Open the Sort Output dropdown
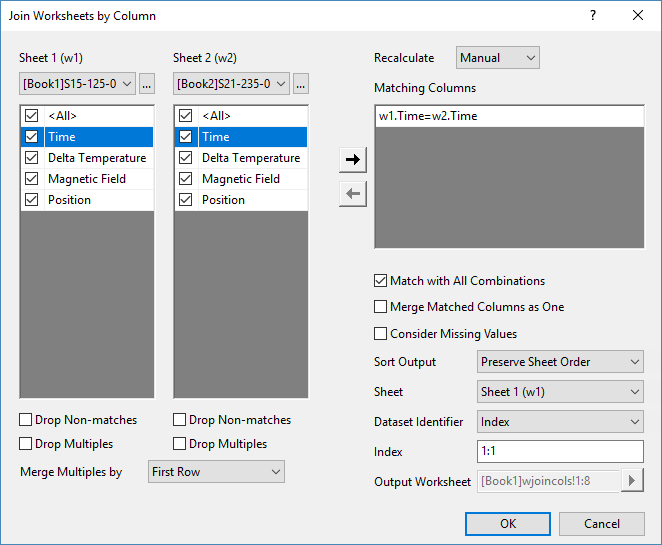Image resolution: width=662 pixels, height=545 pixels. point(560,362)
